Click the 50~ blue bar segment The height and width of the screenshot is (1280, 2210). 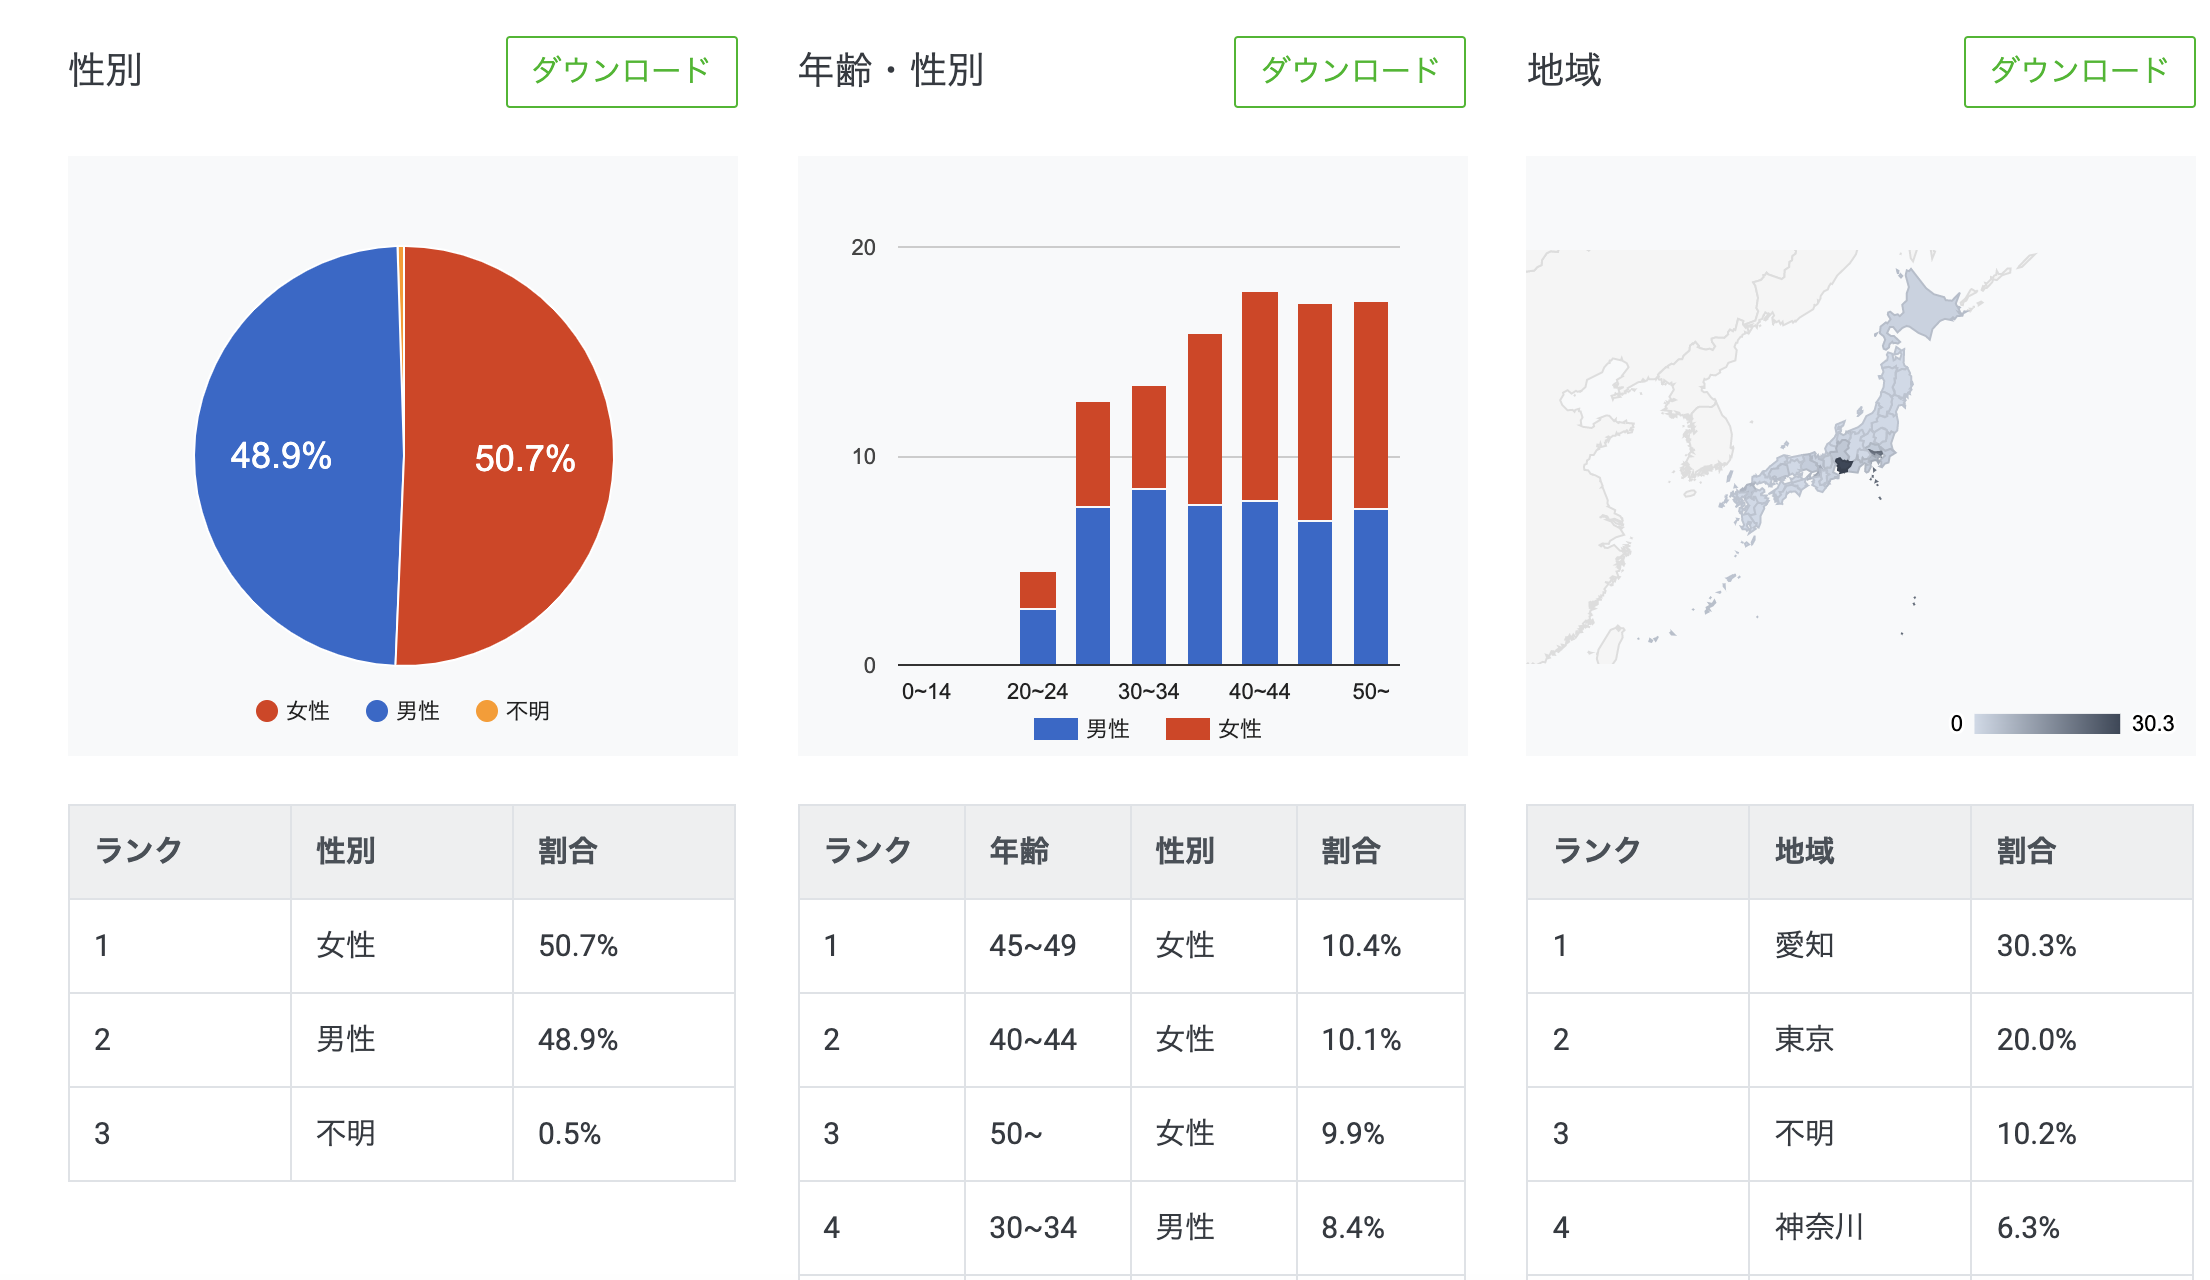point(1370,586)
